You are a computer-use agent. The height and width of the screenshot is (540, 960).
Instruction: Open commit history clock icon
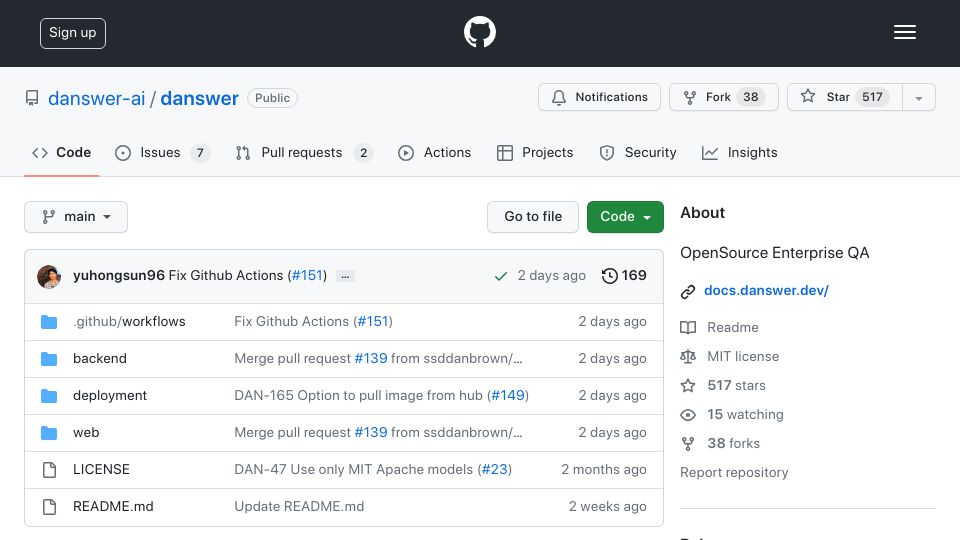click(x=609, y=276)
